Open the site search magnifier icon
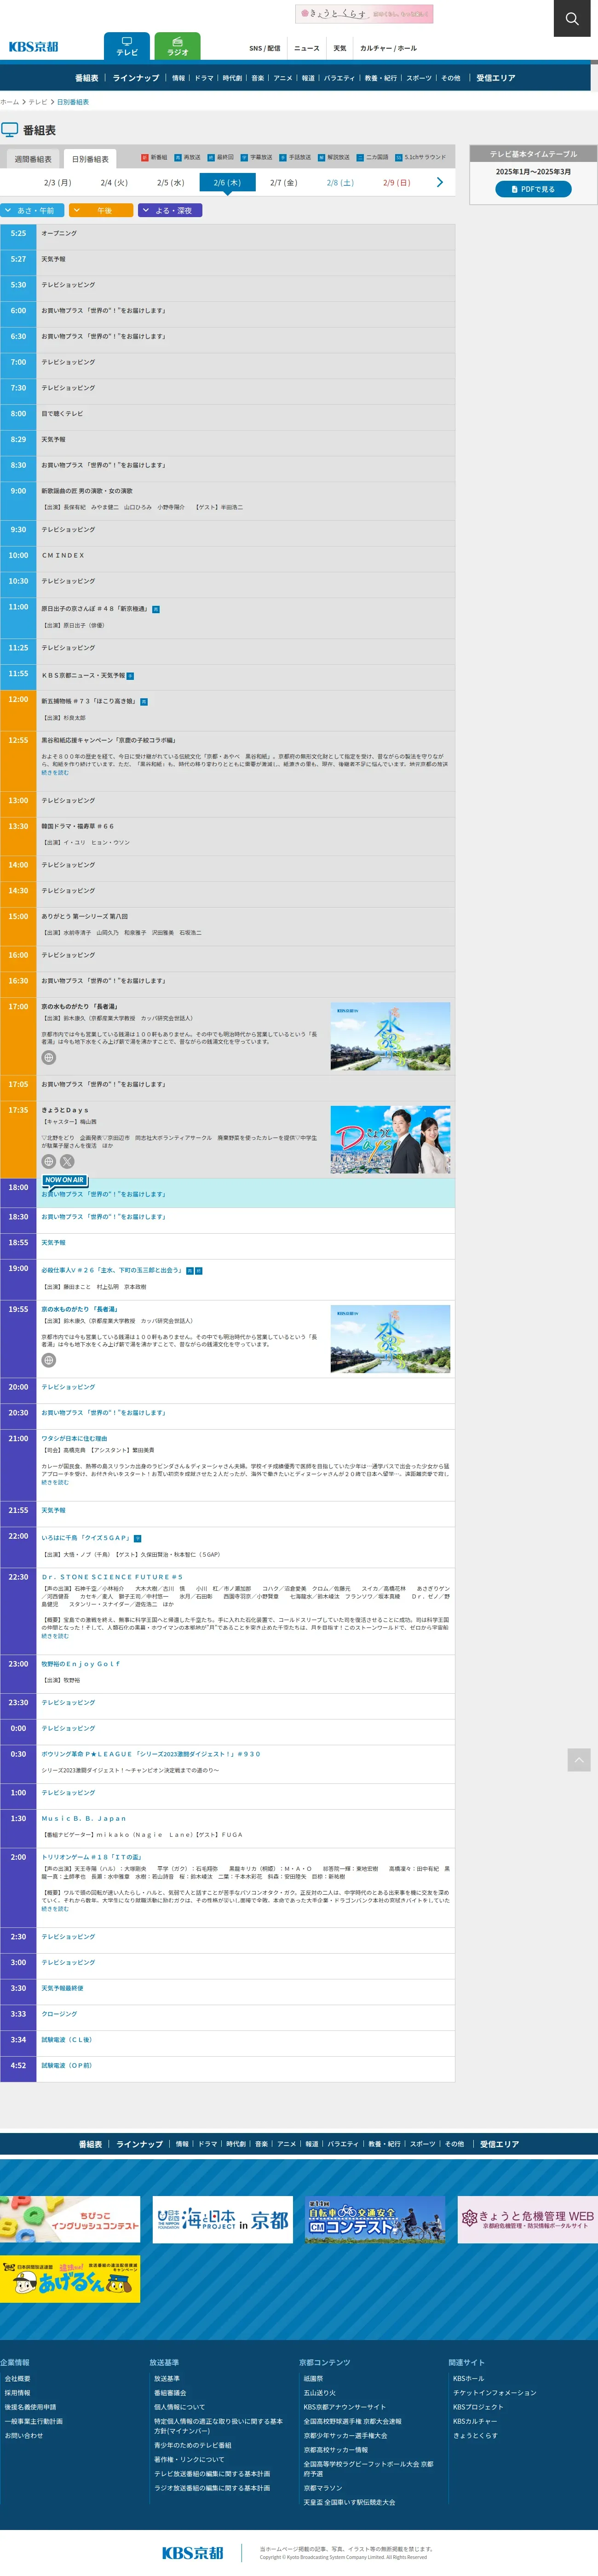Image resolution: width=598 pixels, height=2576 pixels. coord(572,18)
